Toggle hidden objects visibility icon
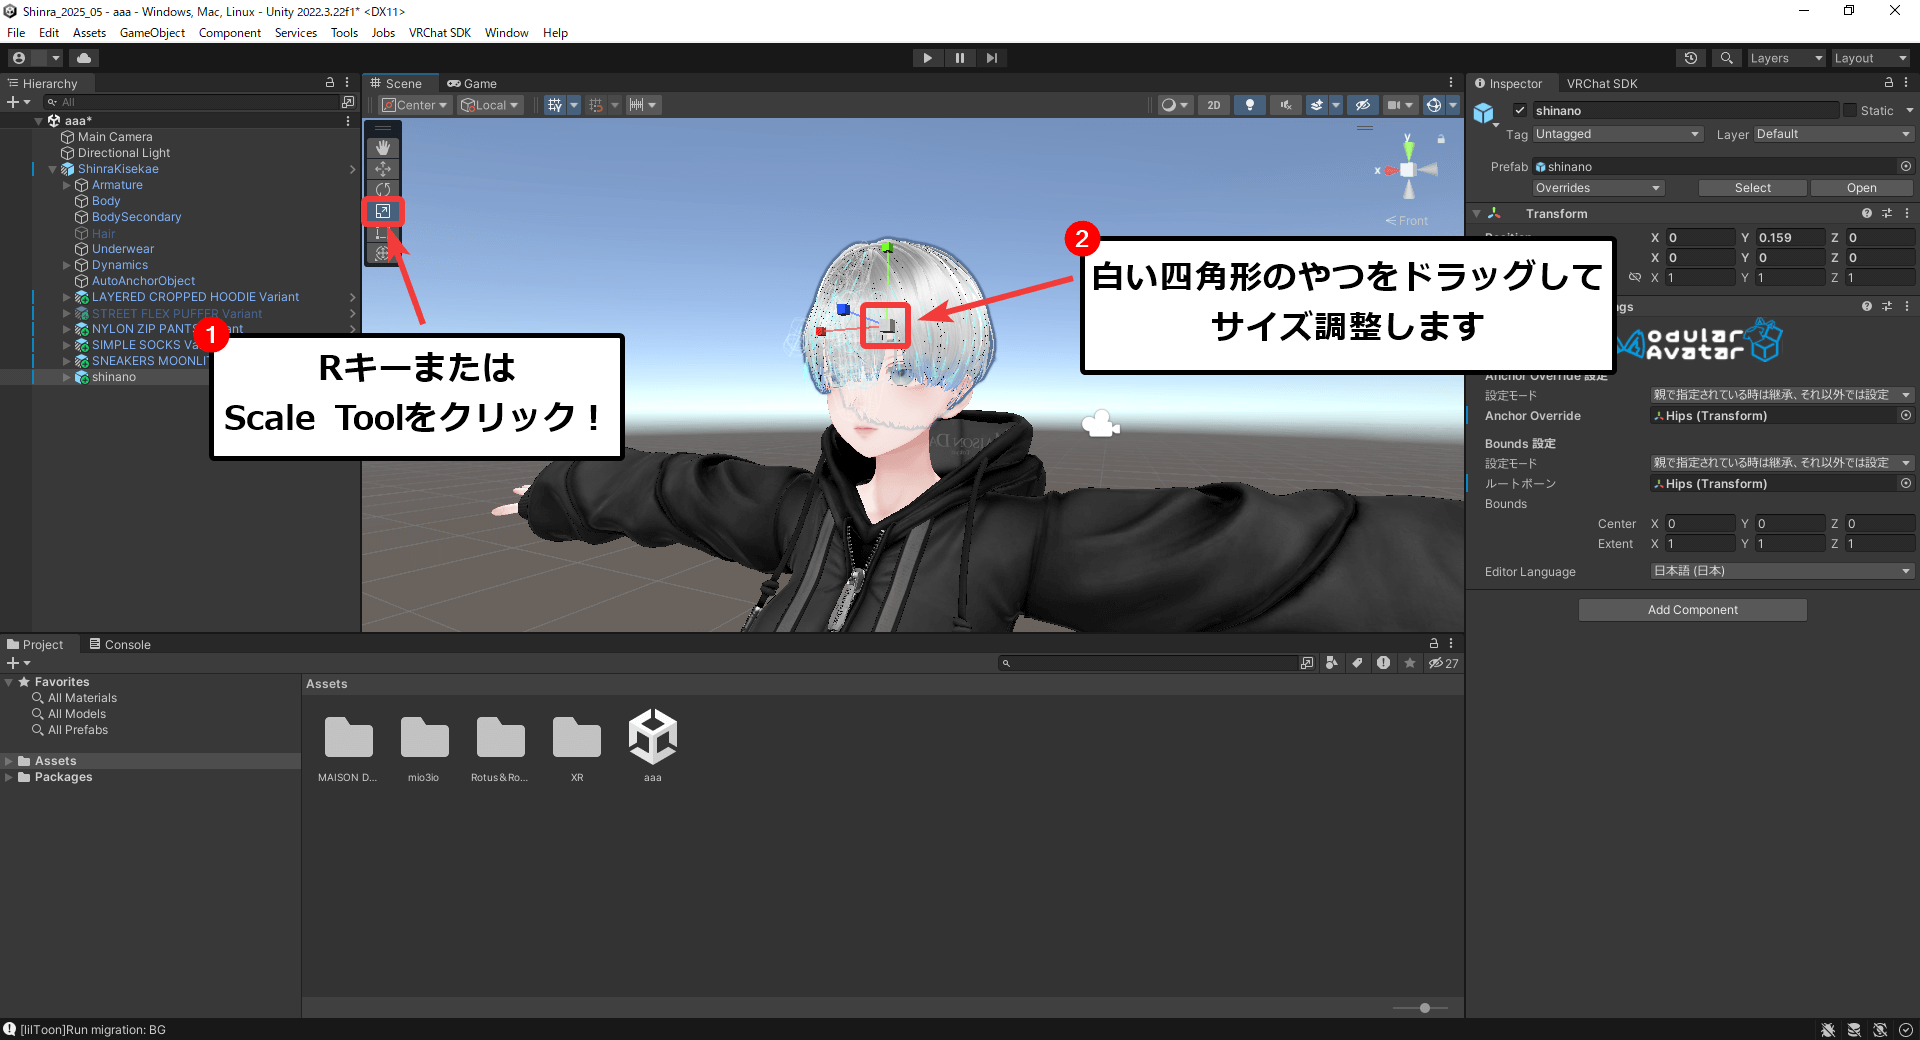 click(1362, 105)
